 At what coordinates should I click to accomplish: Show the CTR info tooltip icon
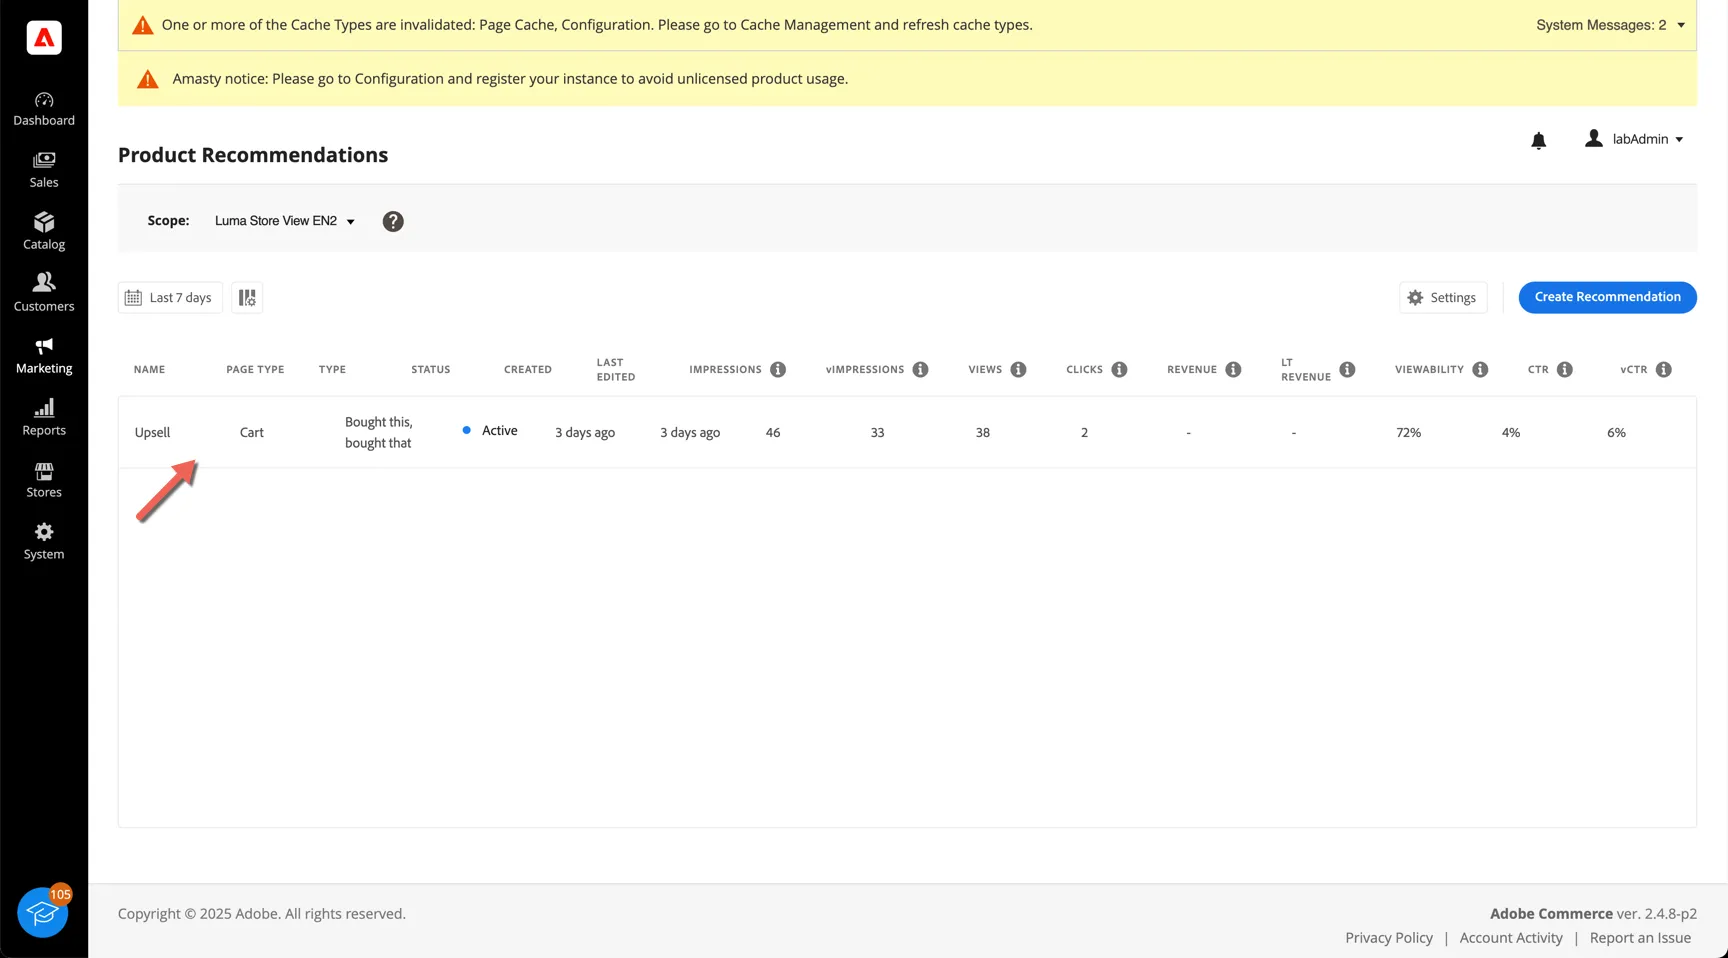point(1565,370)
